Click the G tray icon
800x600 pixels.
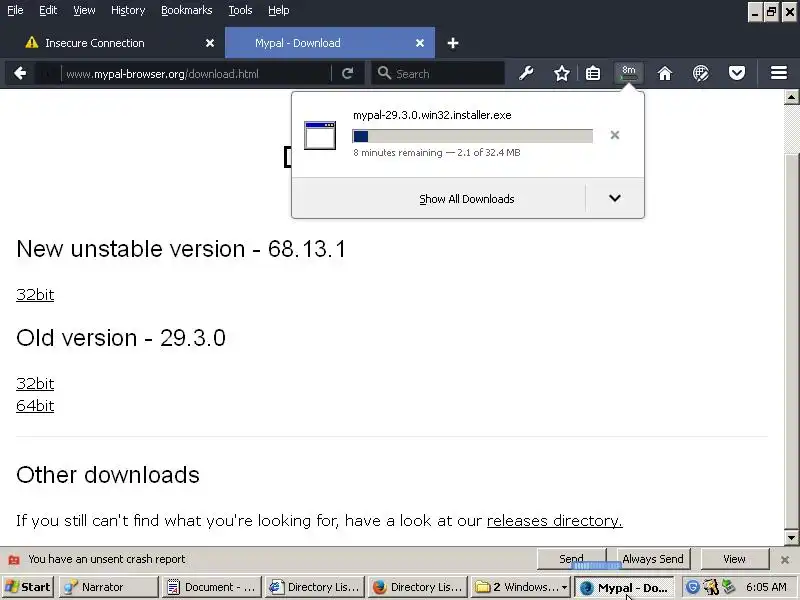[x=692, y=587]
